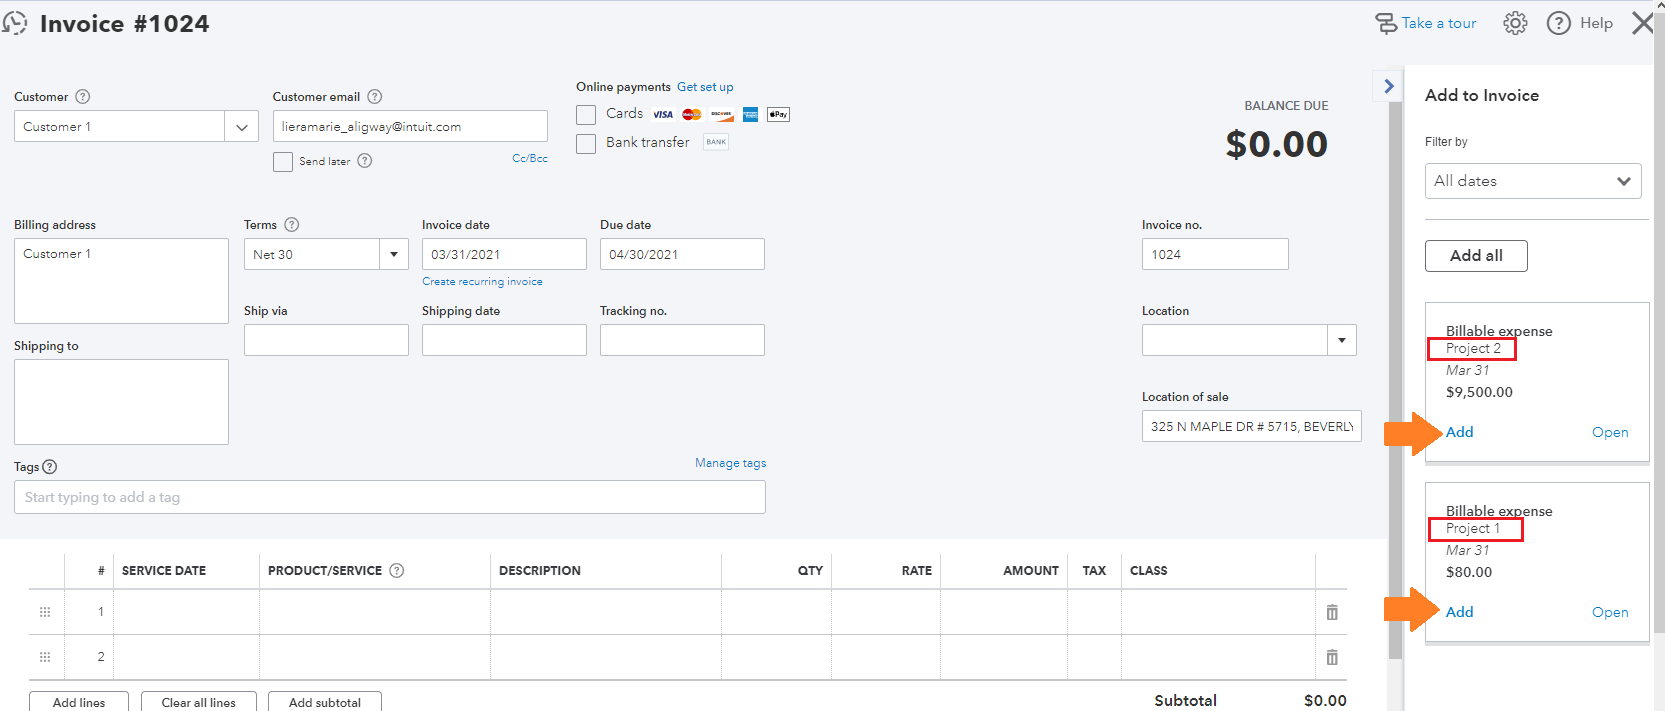Image resolution: width=1665 pixels, height=711 pixels.
Task: Click the Description cell in line 2
Action: point(606,657)
